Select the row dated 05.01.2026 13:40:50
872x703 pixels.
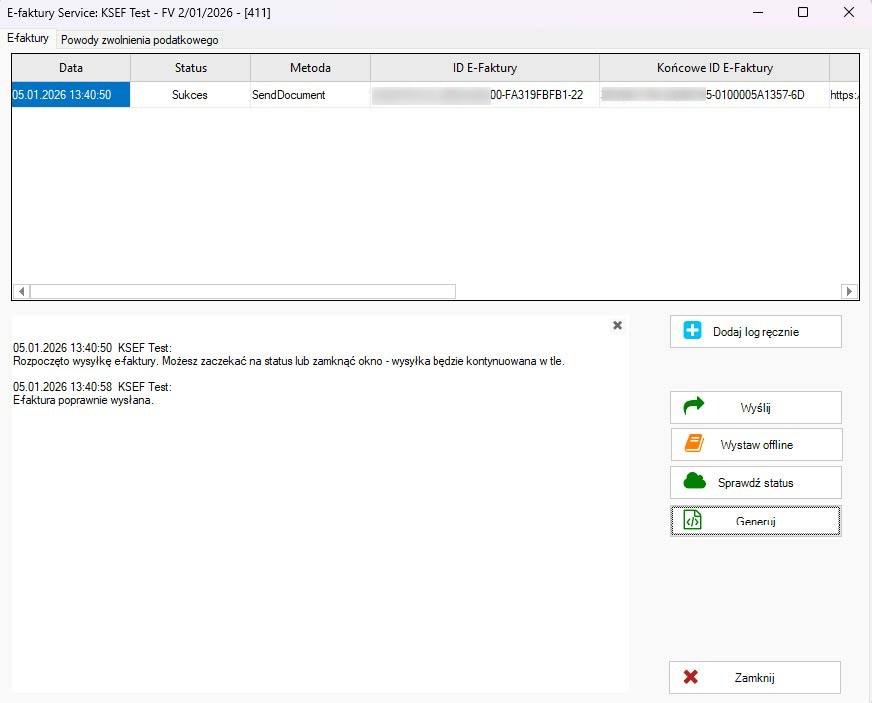[x=70, y=95]
